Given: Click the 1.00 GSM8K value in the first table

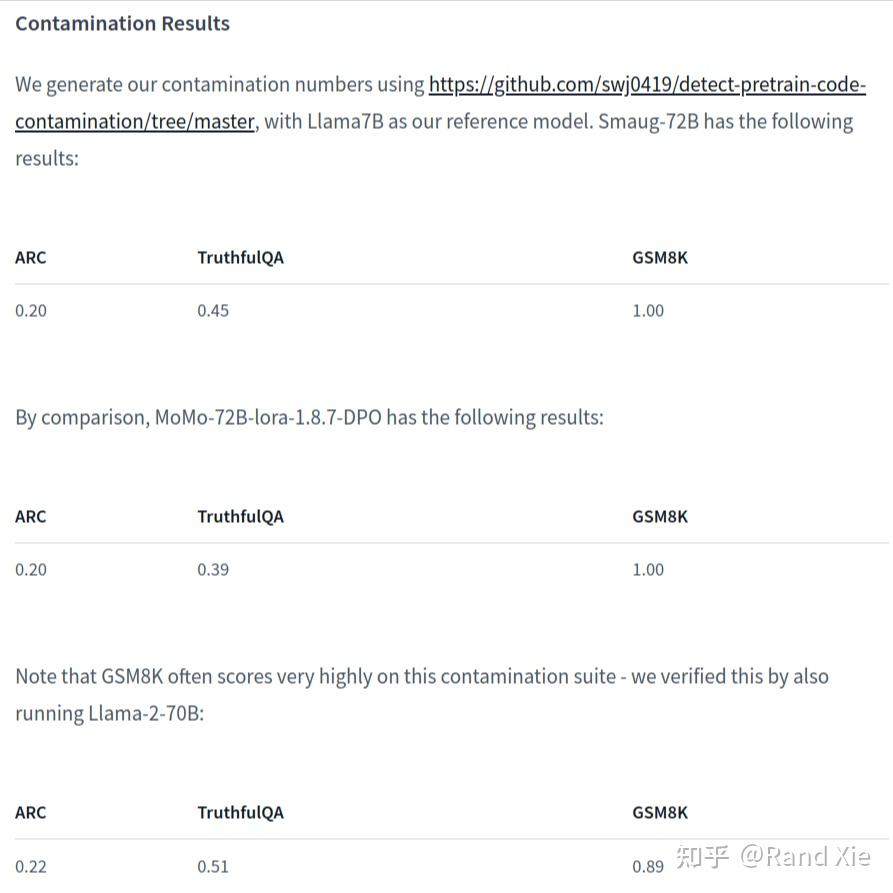Looking at the screenshot, I should (648, 310).
